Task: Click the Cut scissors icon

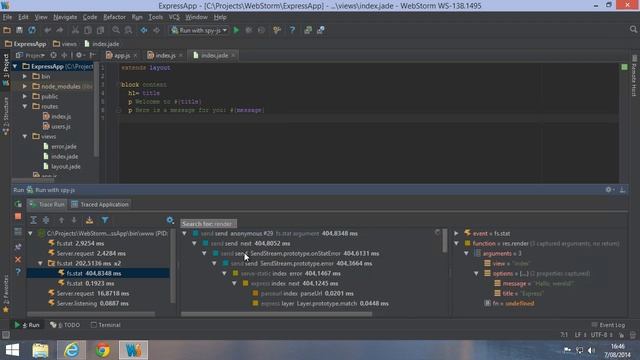Action: 75,30
